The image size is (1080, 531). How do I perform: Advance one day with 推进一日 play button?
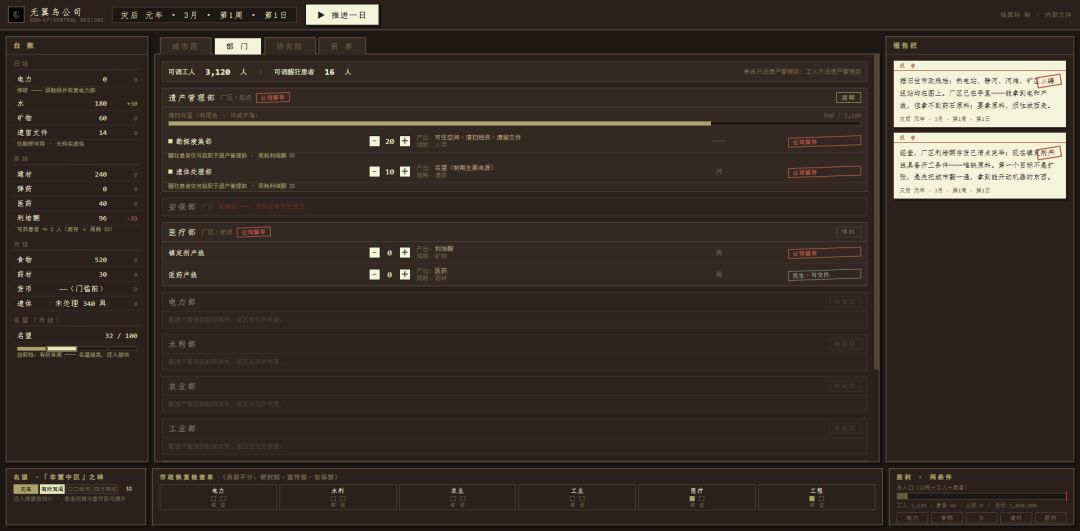click(x=342, y=14)
